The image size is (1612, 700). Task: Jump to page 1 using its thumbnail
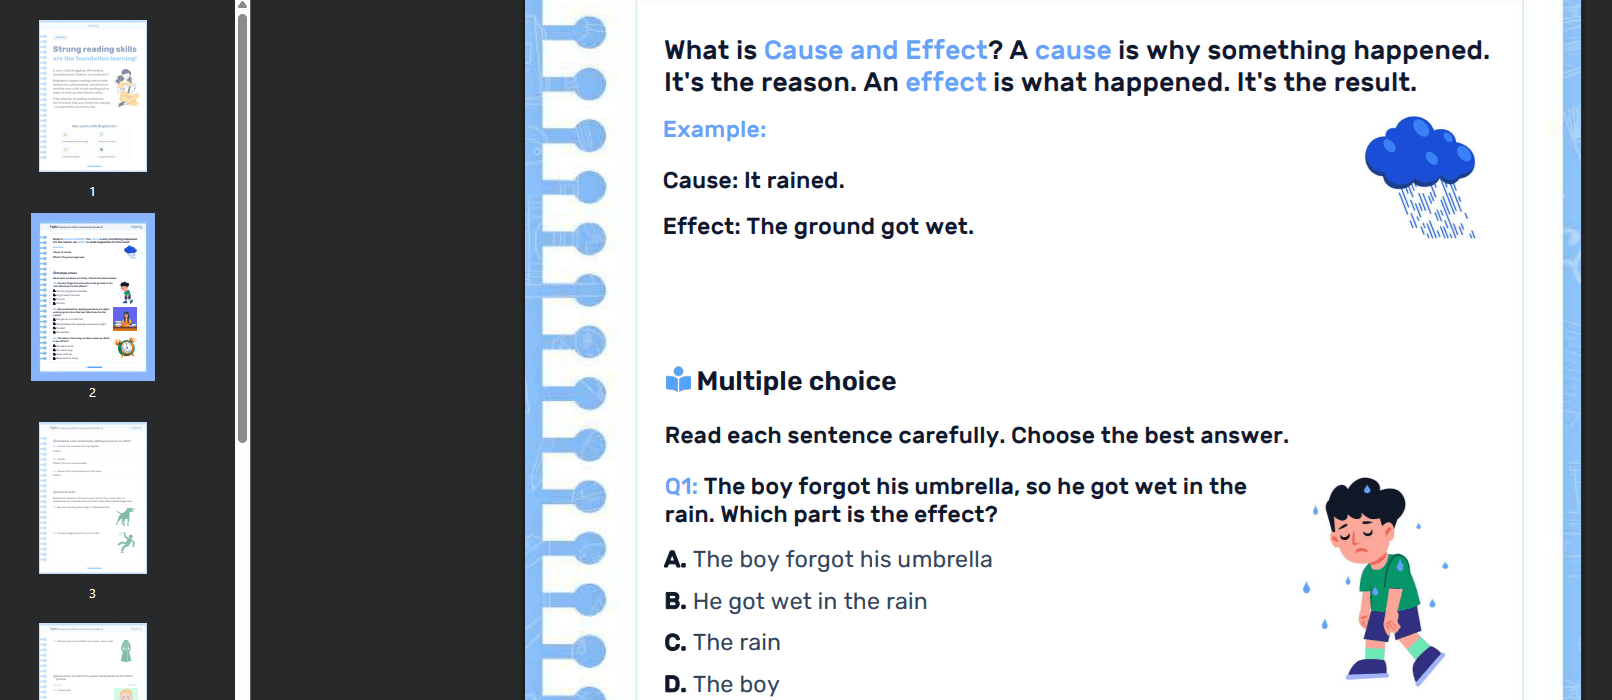click(92, 95)
